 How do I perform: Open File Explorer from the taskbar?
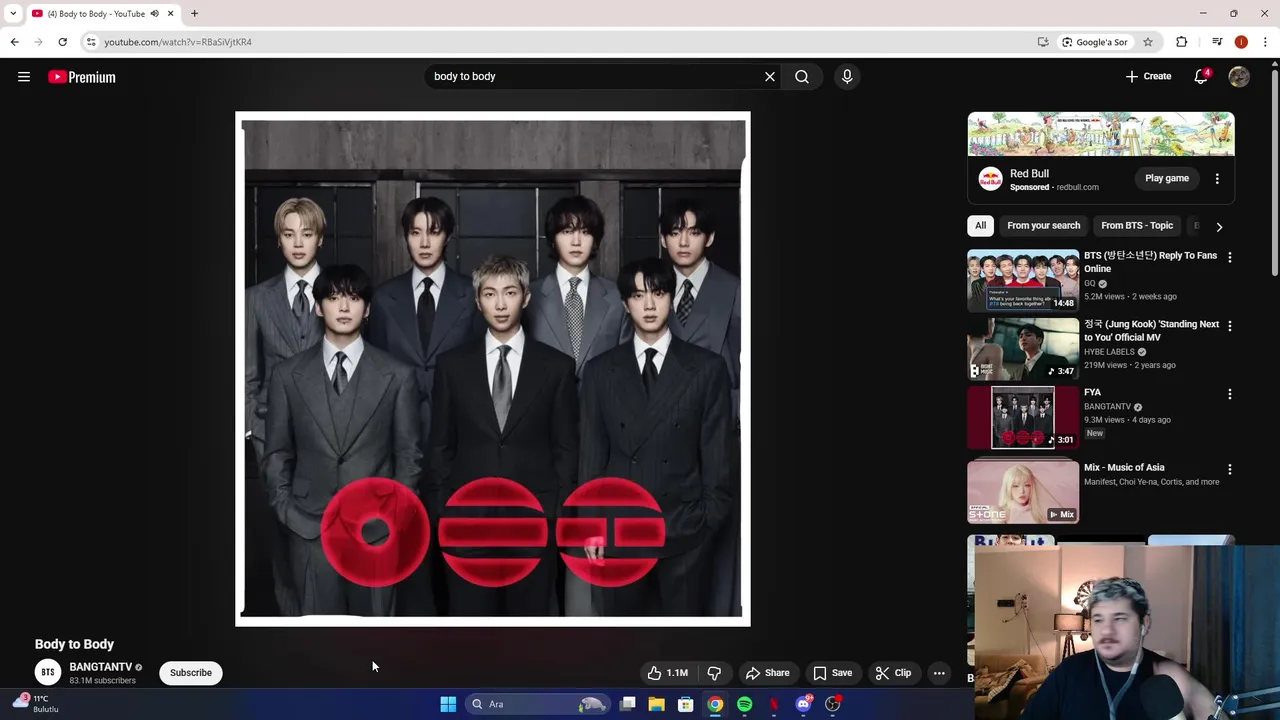656,704
